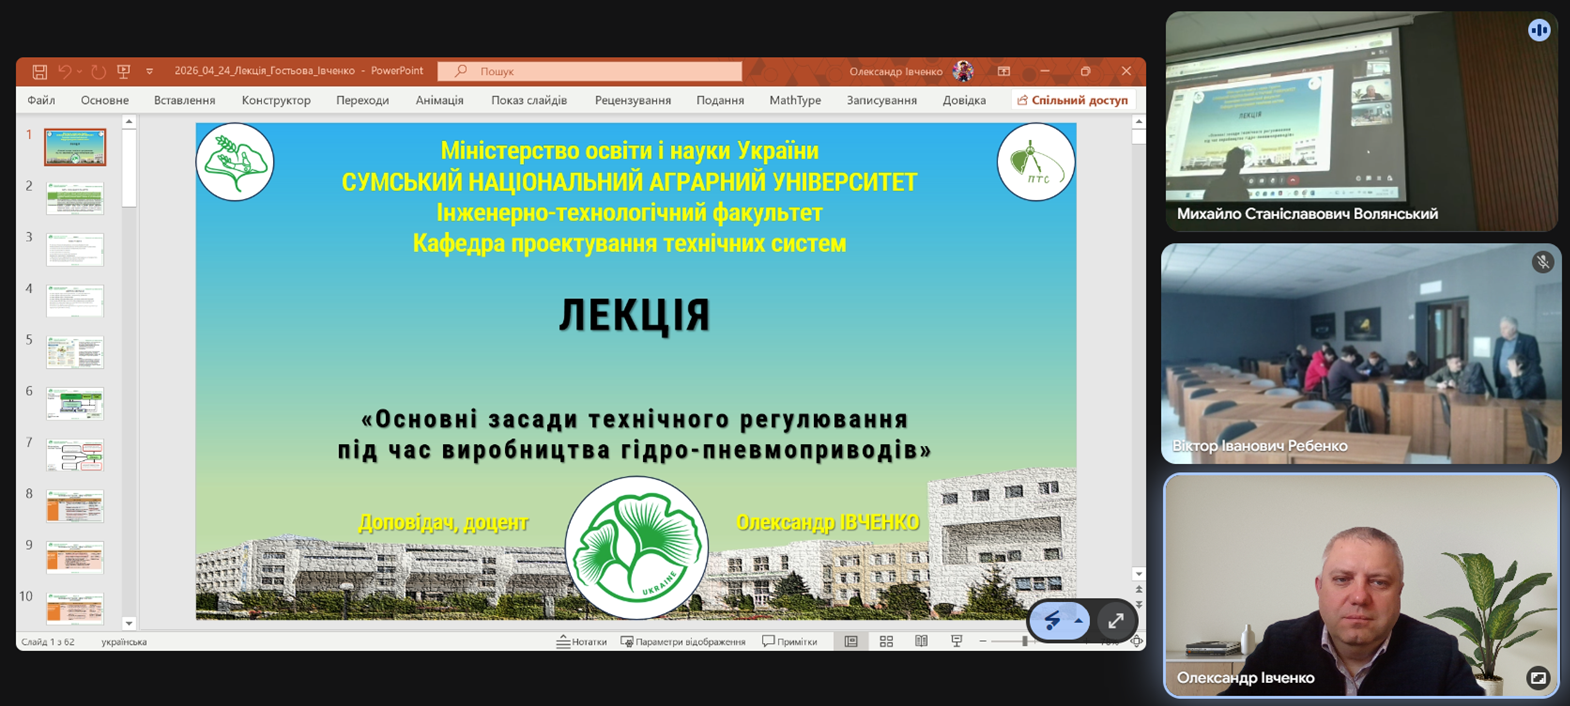Switch to Slide Sorter view
The width and height of the screenshot is (1570, 706).
click(886, 642)
